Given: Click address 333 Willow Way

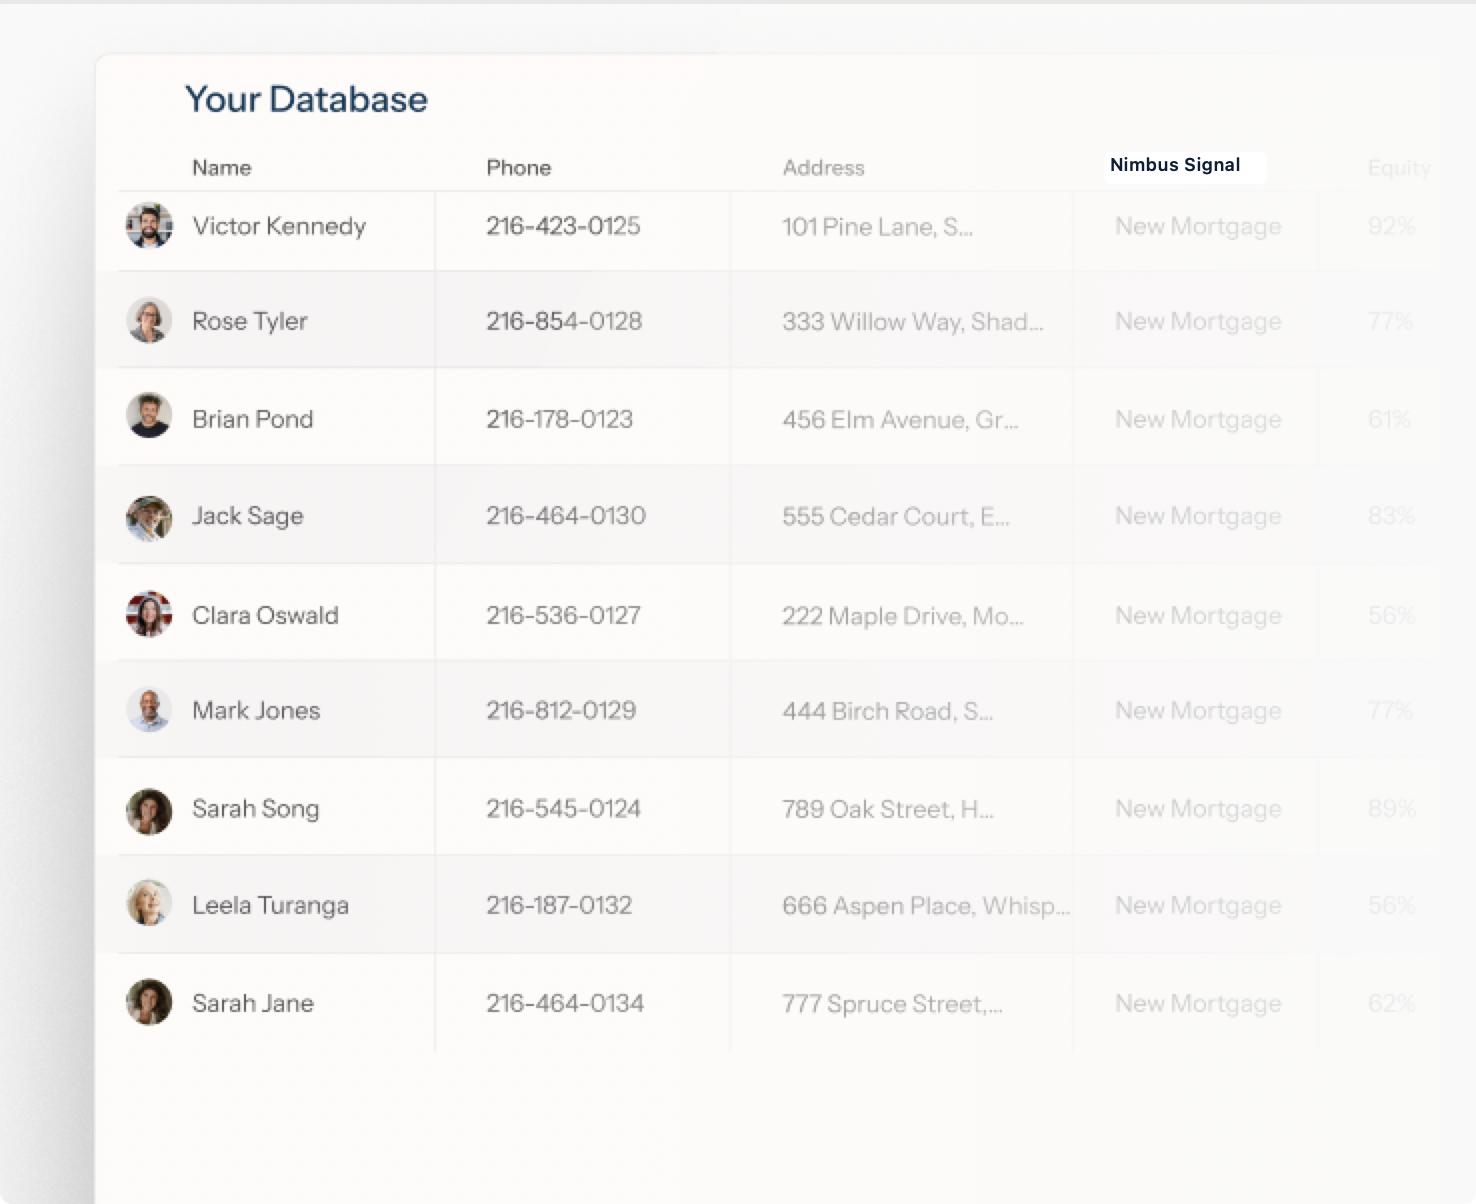Looking at the screenshot, I should pos(912,322).
